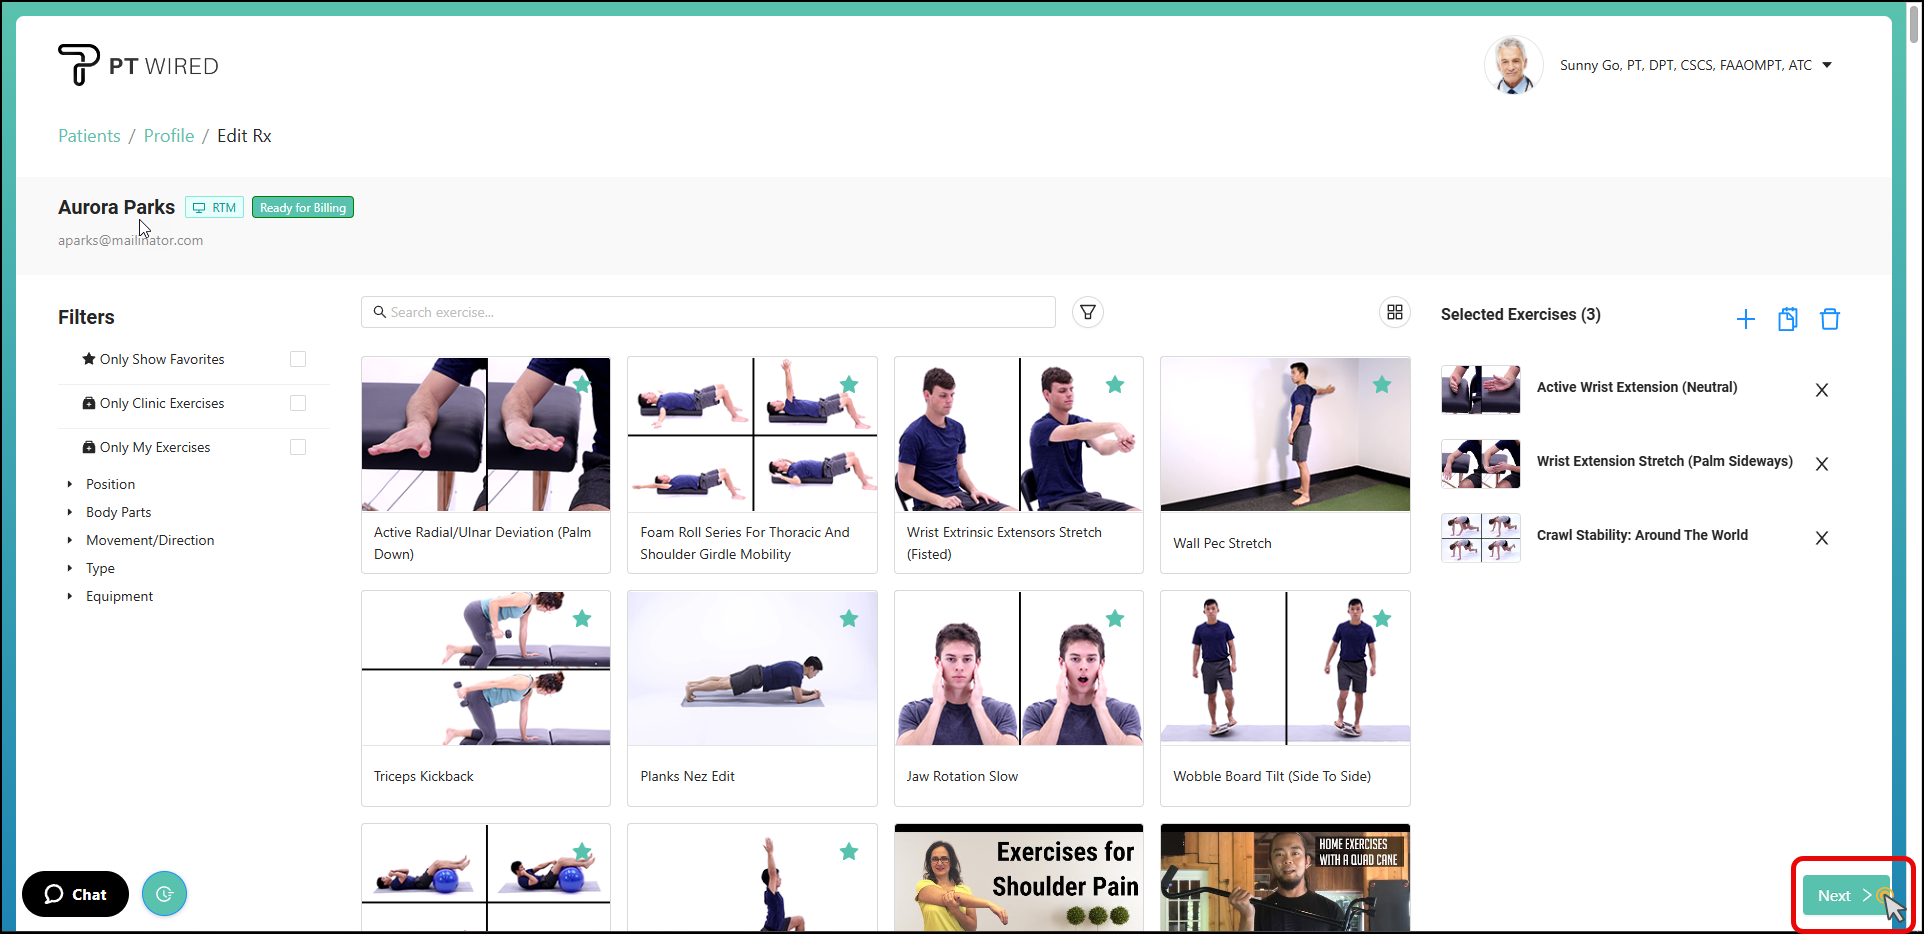Go to Patients breadcrumb link
The height and width of the screenshot is (934, 1924).
[x=89, y=136]
